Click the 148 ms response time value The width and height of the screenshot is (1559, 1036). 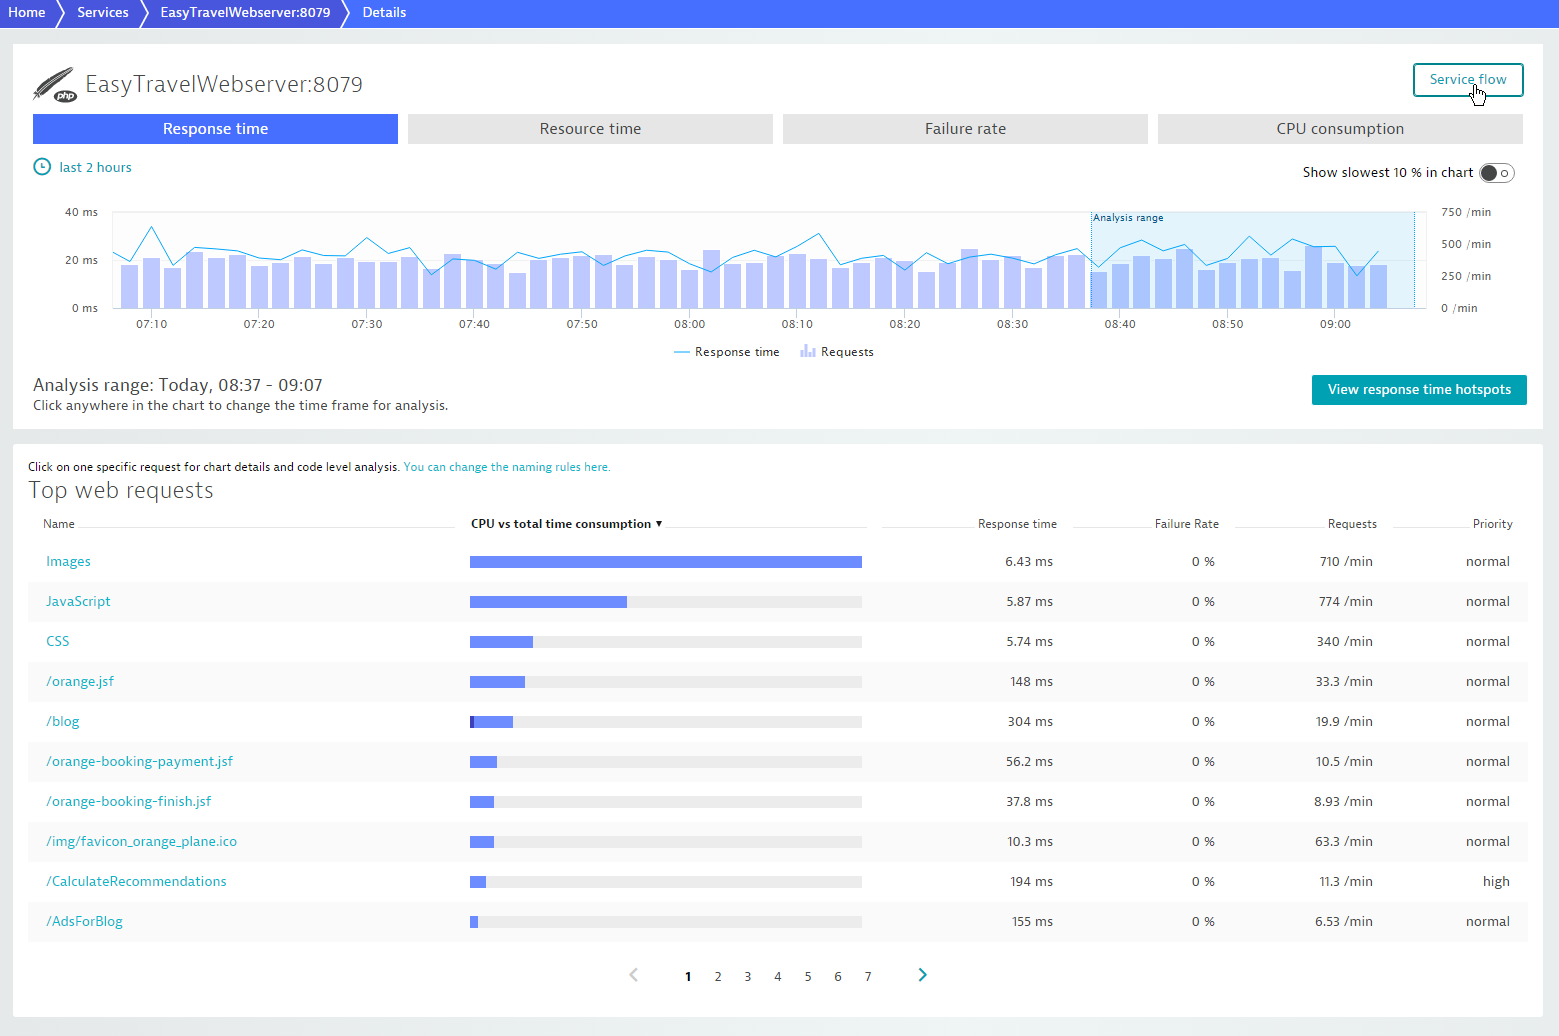pyautogui.click(x=1032, y=682)
